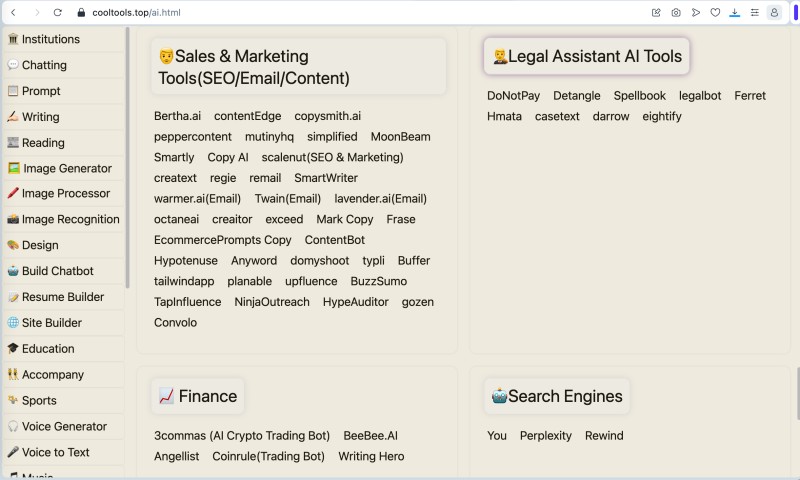
Task: Click Image Processor in the sidebar
Action: 64,193
